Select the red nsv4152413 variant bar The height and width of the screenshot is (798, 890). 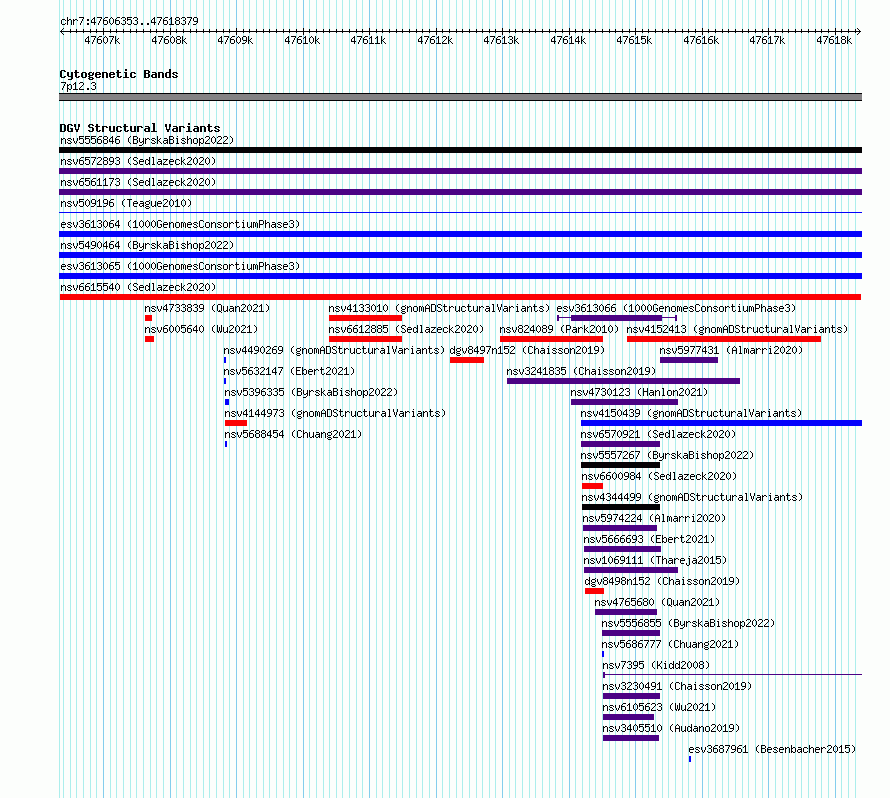pos(724,339)
